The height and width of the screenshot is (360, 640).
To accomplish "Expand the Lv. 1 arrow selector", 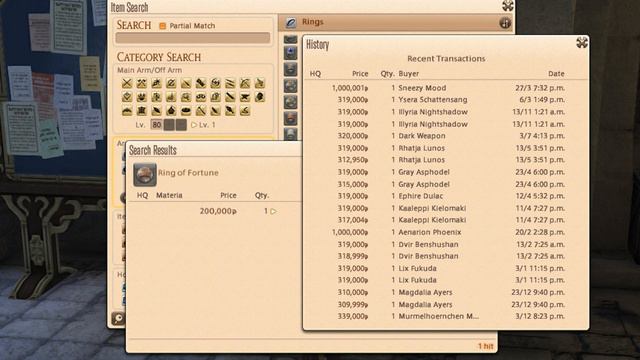I will pos(194,125).
